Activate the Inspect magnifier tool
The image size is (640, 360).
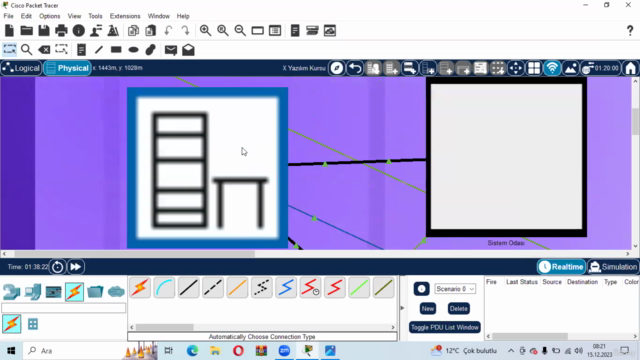(27, 50)
